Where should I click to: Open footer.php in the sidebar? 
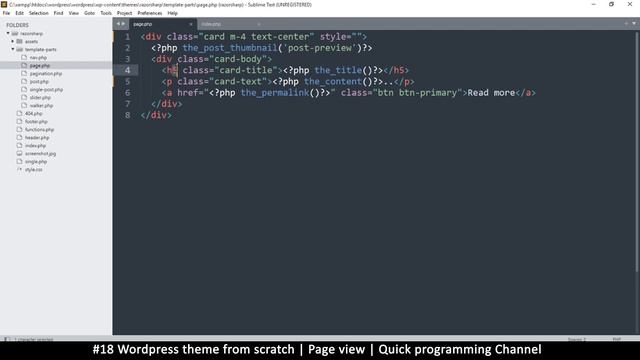click(36, 122)
